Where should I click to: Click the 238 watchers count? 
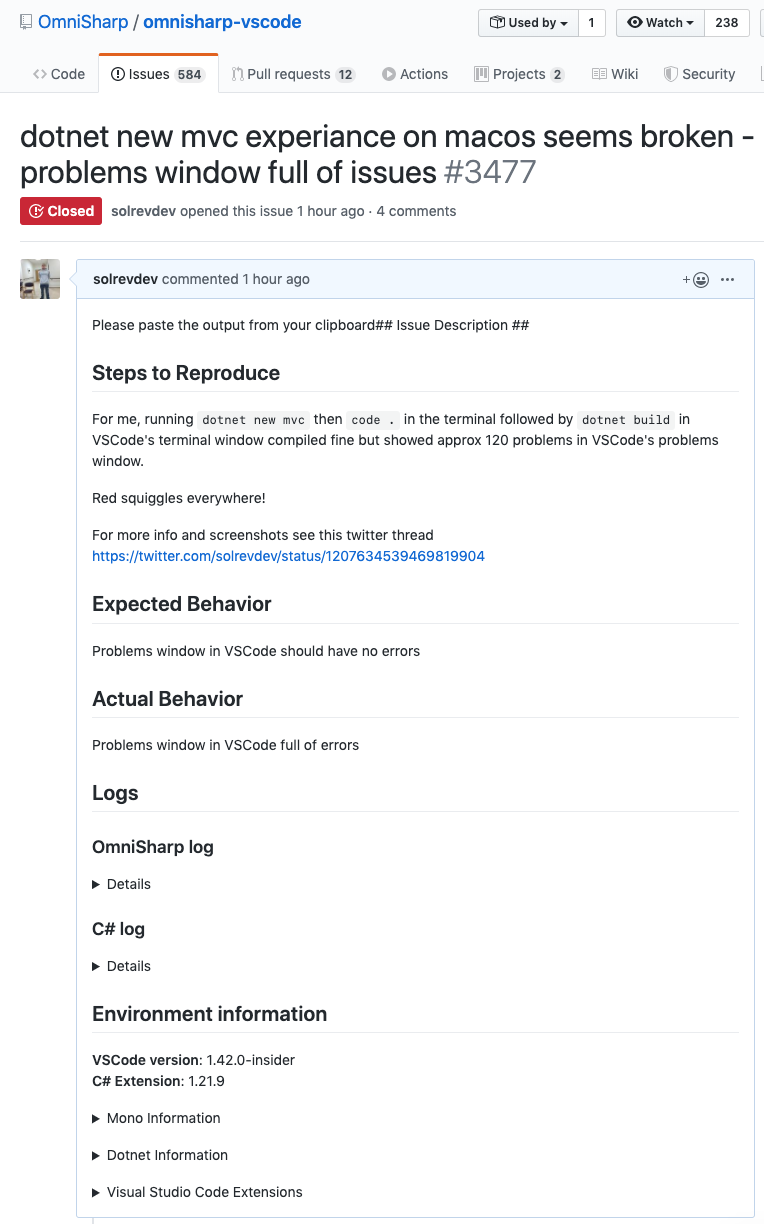(x=727, y=23)
